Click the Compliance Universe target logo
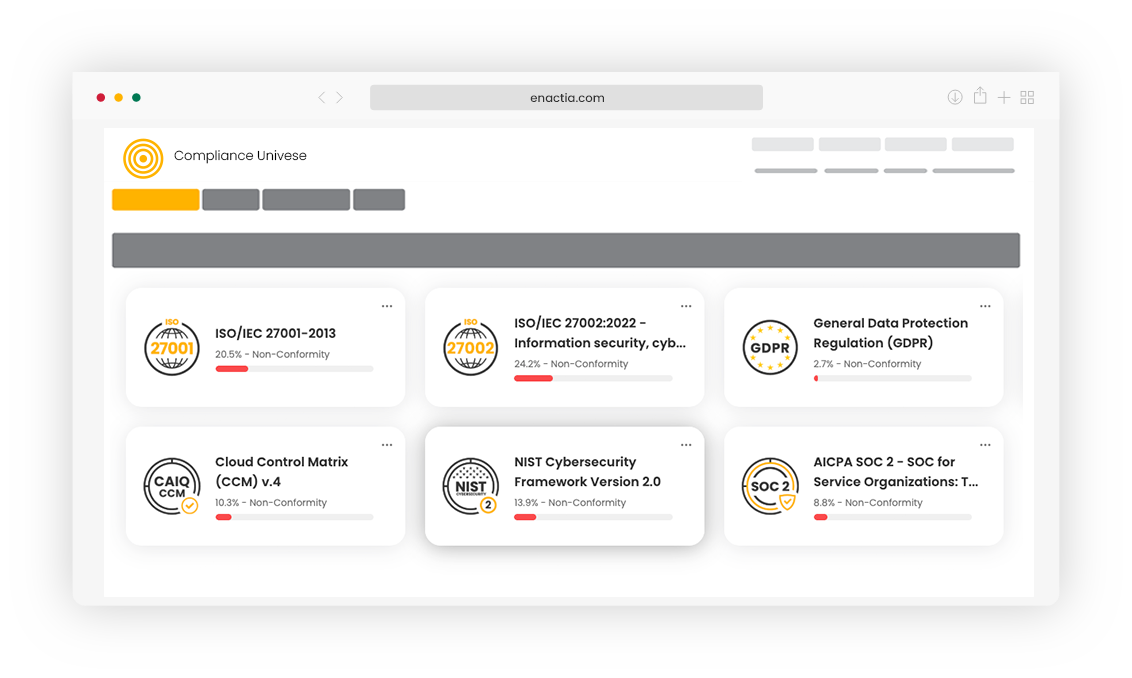Screen dimensions: 1132x678 click(143, 158)
